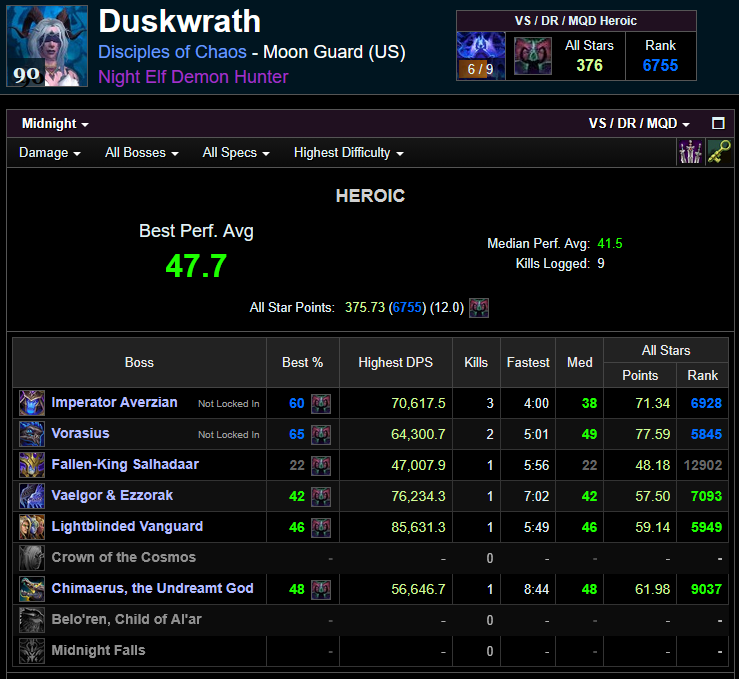Click the Best Perf. Avg value 47.7
This screenshot has height=679, width=739.
(196, 266)
